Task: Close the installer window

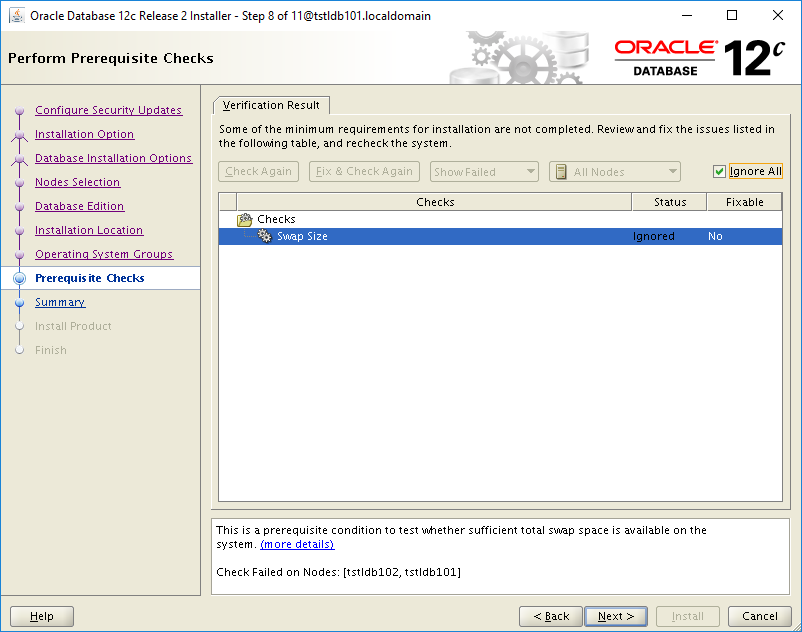Action: coord(777,15)
